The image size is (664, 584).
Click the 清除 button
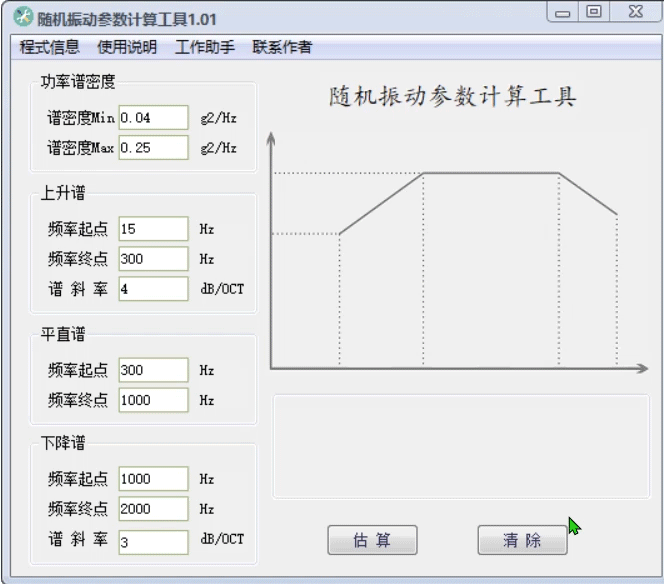pos(522,540)
